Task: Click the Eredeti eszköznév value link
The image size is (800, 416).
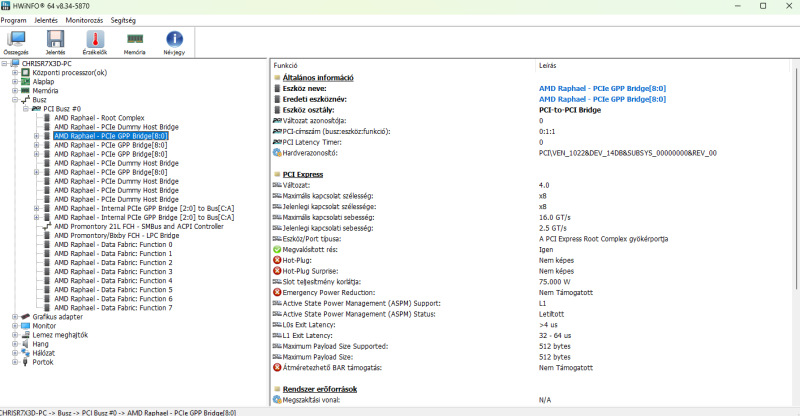Action: (603, 99)
